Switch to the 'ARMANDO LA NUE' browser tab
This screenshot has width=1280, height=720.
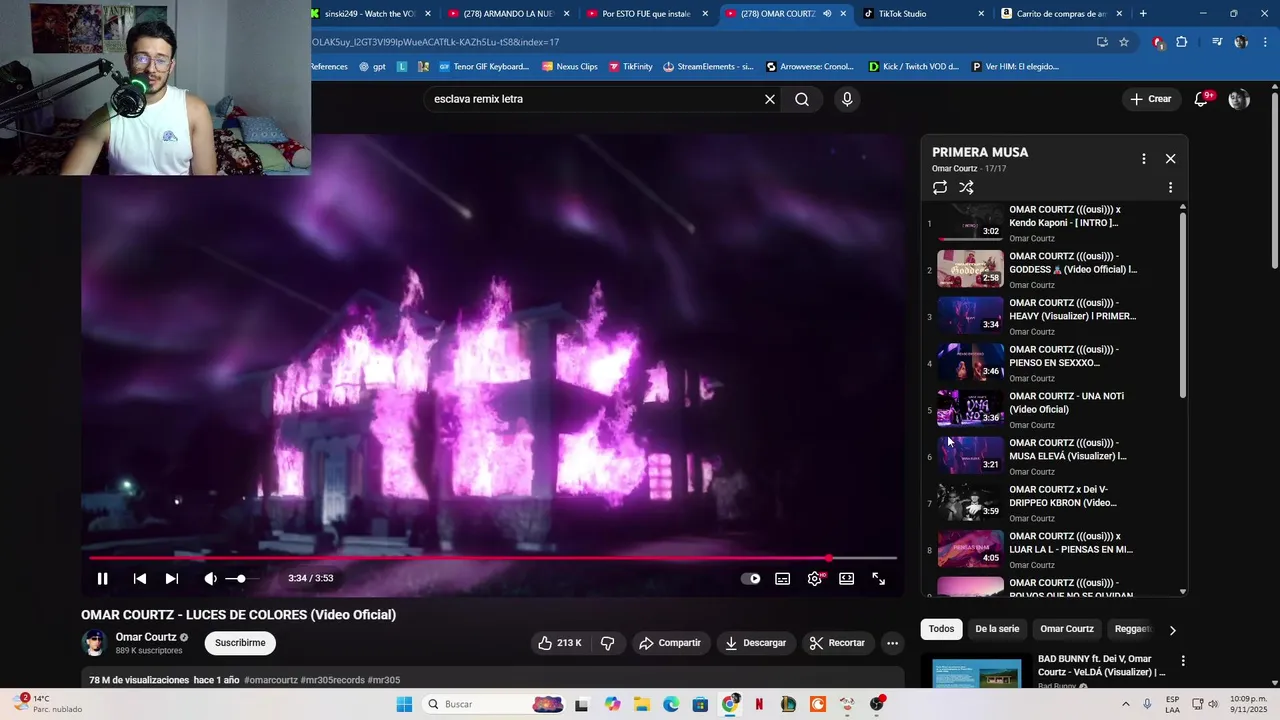(508, 14)
